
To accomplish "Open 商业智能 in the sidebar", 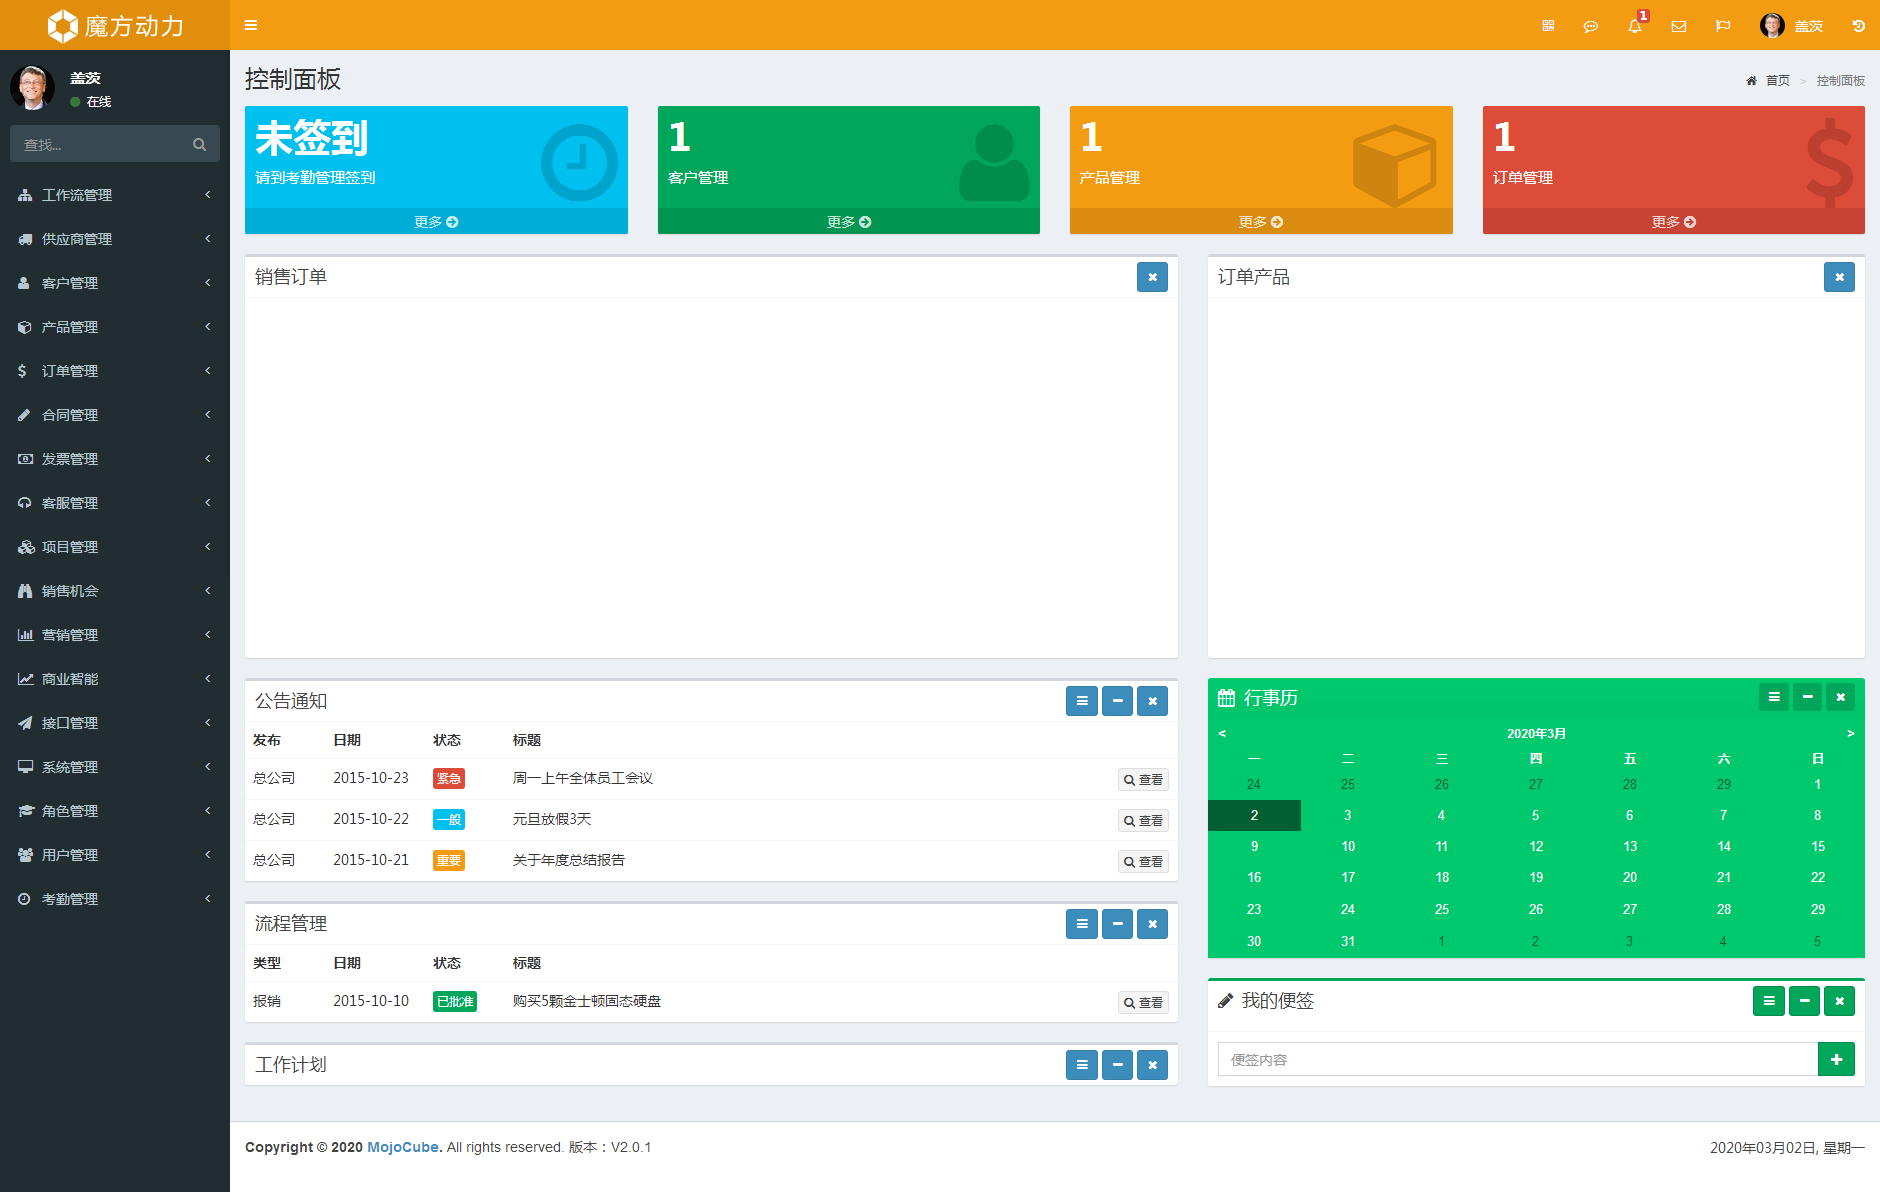I will [x=115, y=679].
